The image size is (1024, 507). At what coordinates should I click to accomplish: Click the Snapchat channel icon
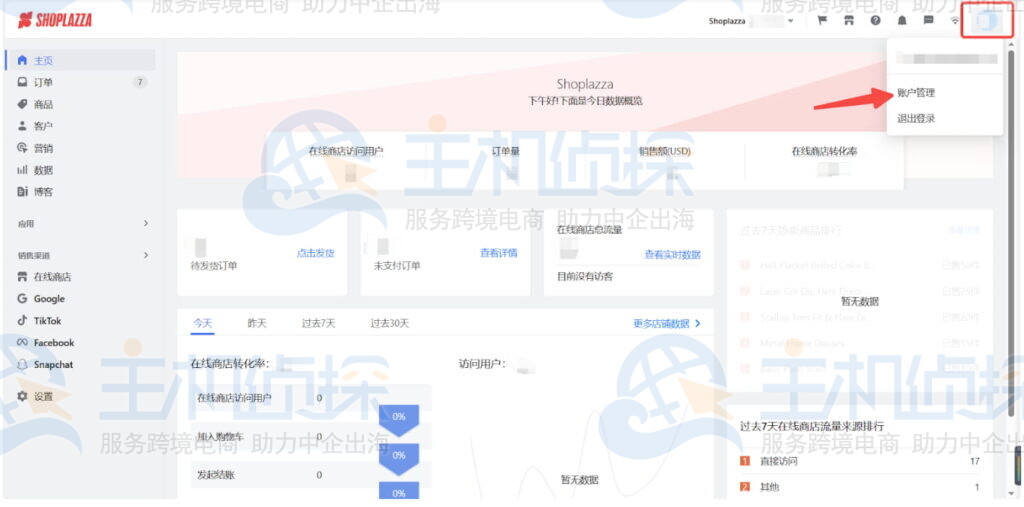pyautogui.click(x=22, y=365)
